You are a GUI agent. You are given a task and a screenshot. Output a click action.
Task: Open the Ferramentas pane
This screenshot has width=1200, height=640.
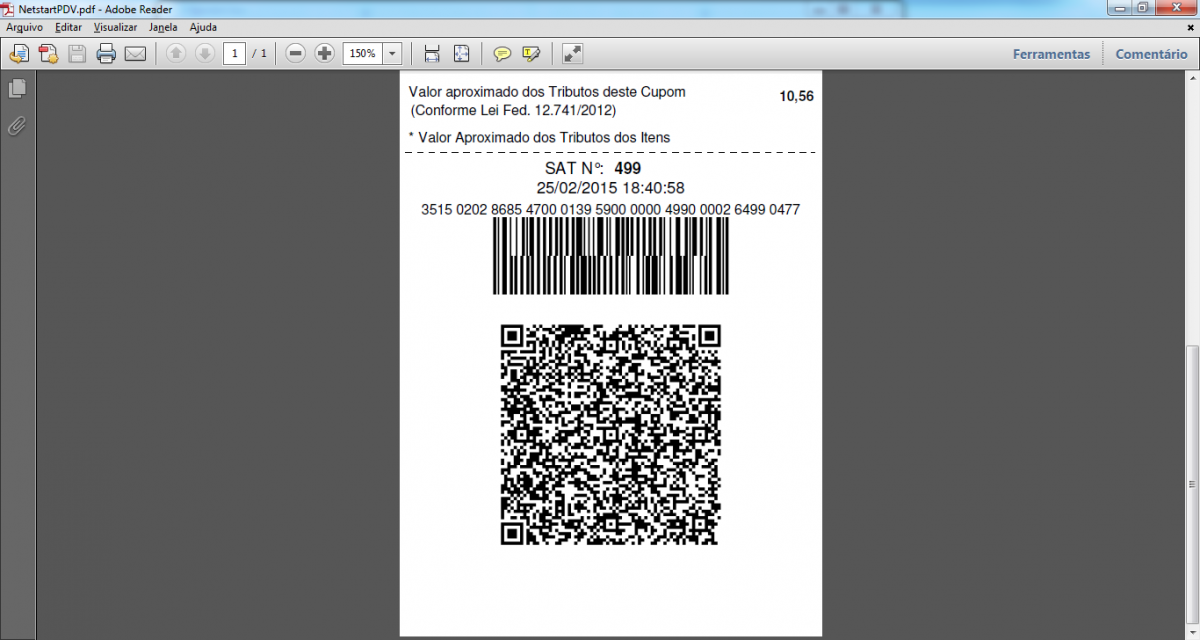1051,54
